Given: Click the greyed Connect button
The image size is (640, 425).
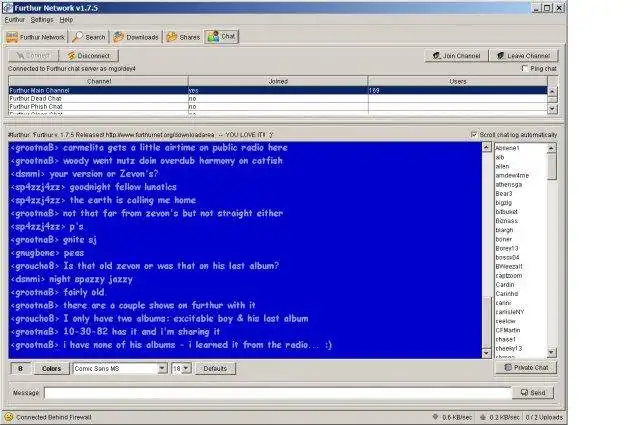Looking at the screenshot, I should click(33, 56).
